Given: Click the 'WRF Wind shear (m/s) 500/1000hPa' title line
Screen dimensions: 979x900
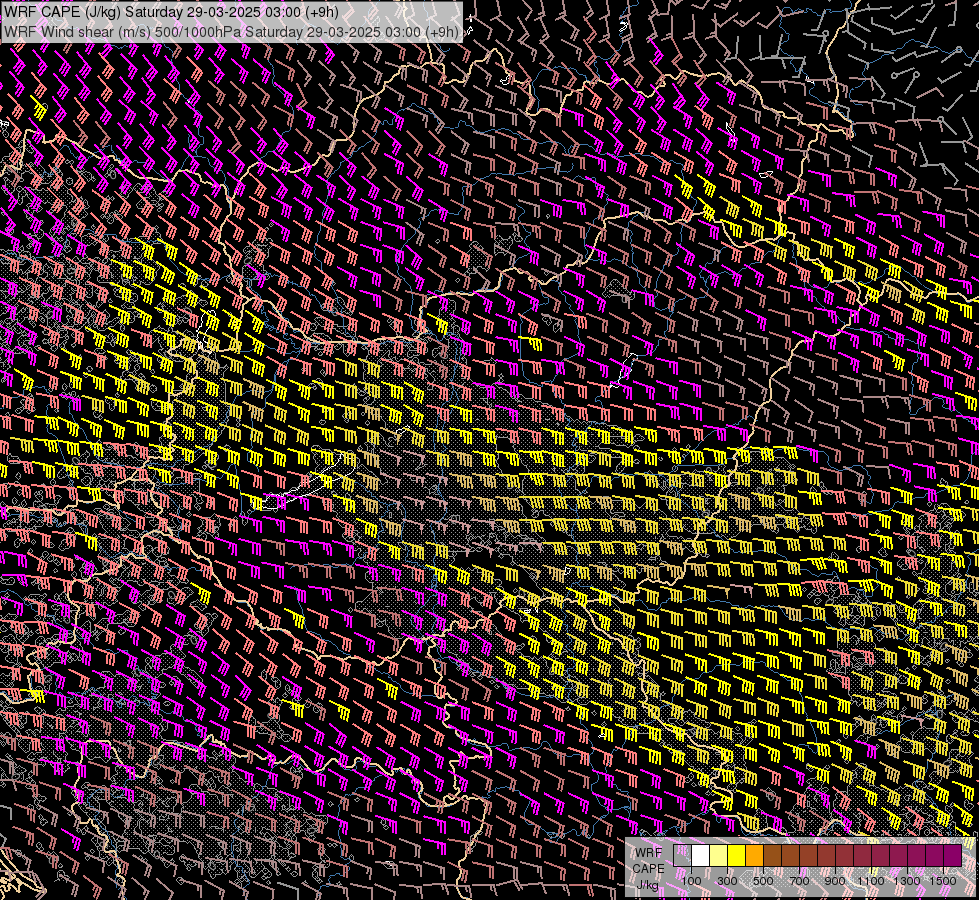Looking at the screenshot, I should tap(231, 31).
